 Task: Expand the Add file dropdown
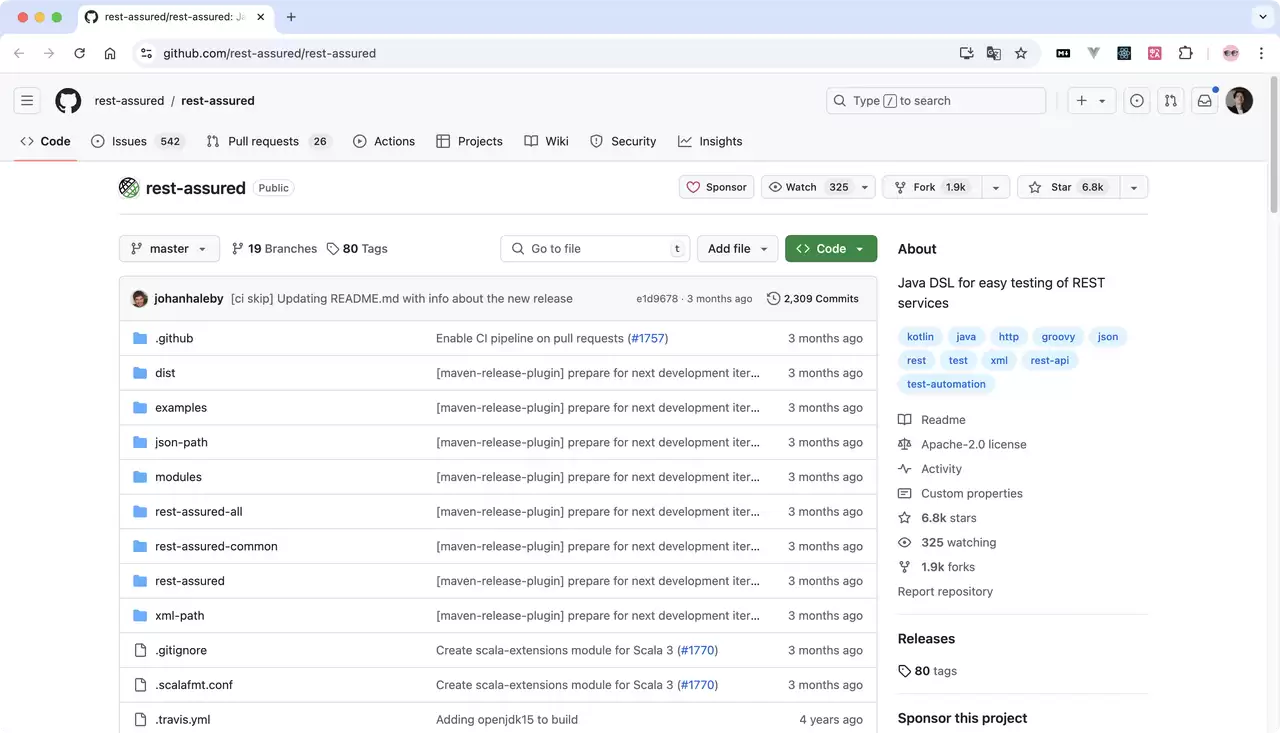738,248
